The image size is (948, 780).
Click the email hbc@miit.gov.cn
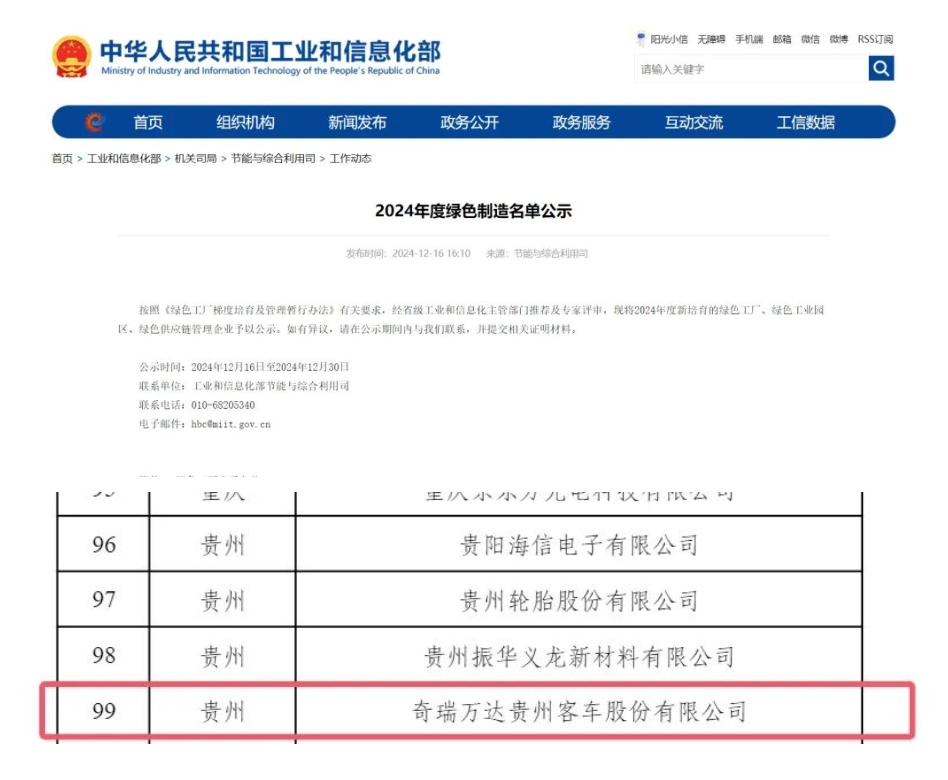point(231,424)
